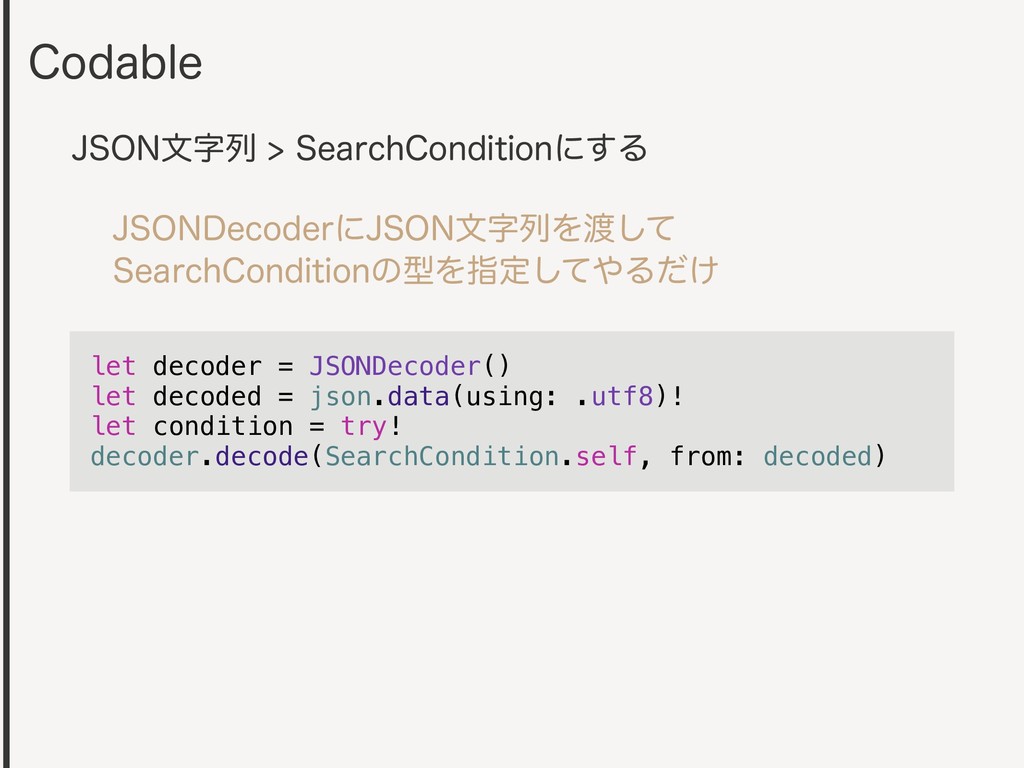Select the decode method name

262,456
